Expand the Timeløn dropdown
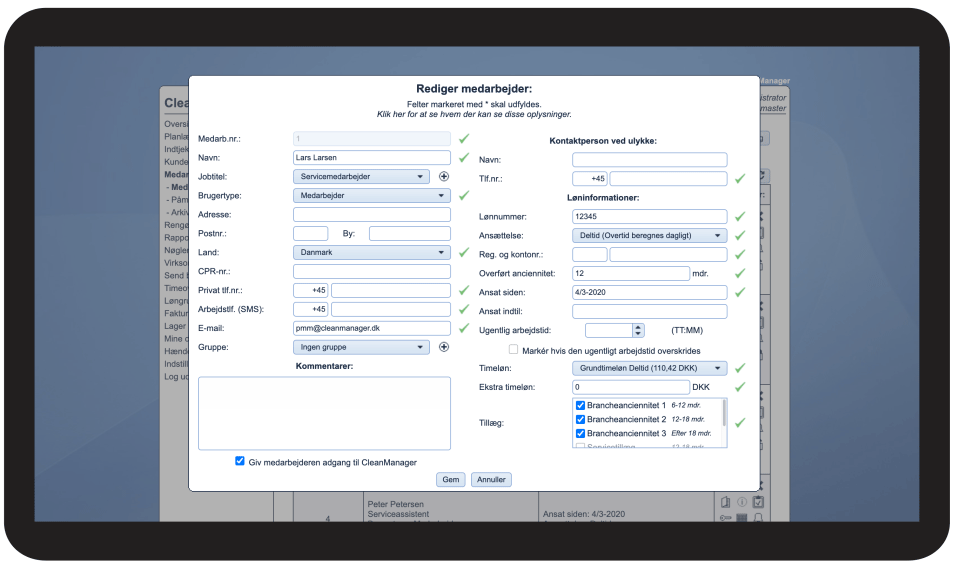Viewport: 954px width, 567px height. click(x=650, y=368)
